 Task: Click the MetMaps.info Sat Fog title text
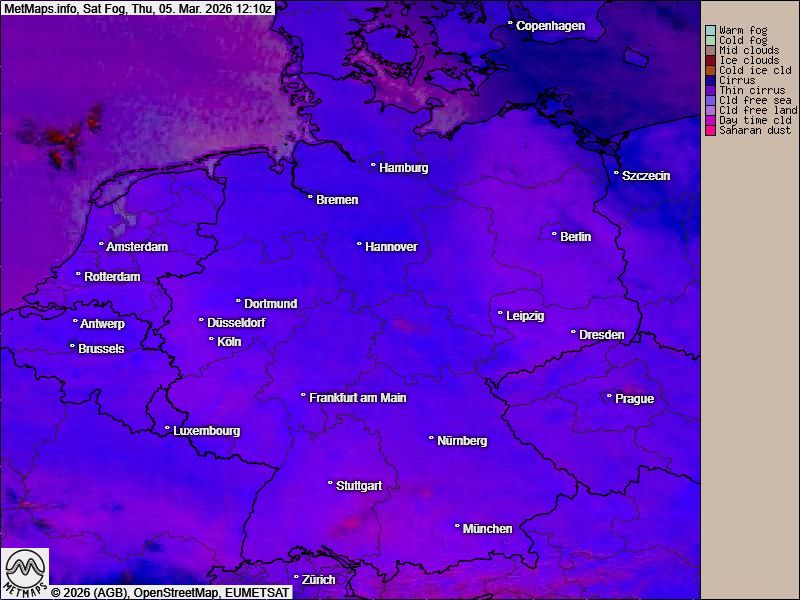click(x=137, y=8)
